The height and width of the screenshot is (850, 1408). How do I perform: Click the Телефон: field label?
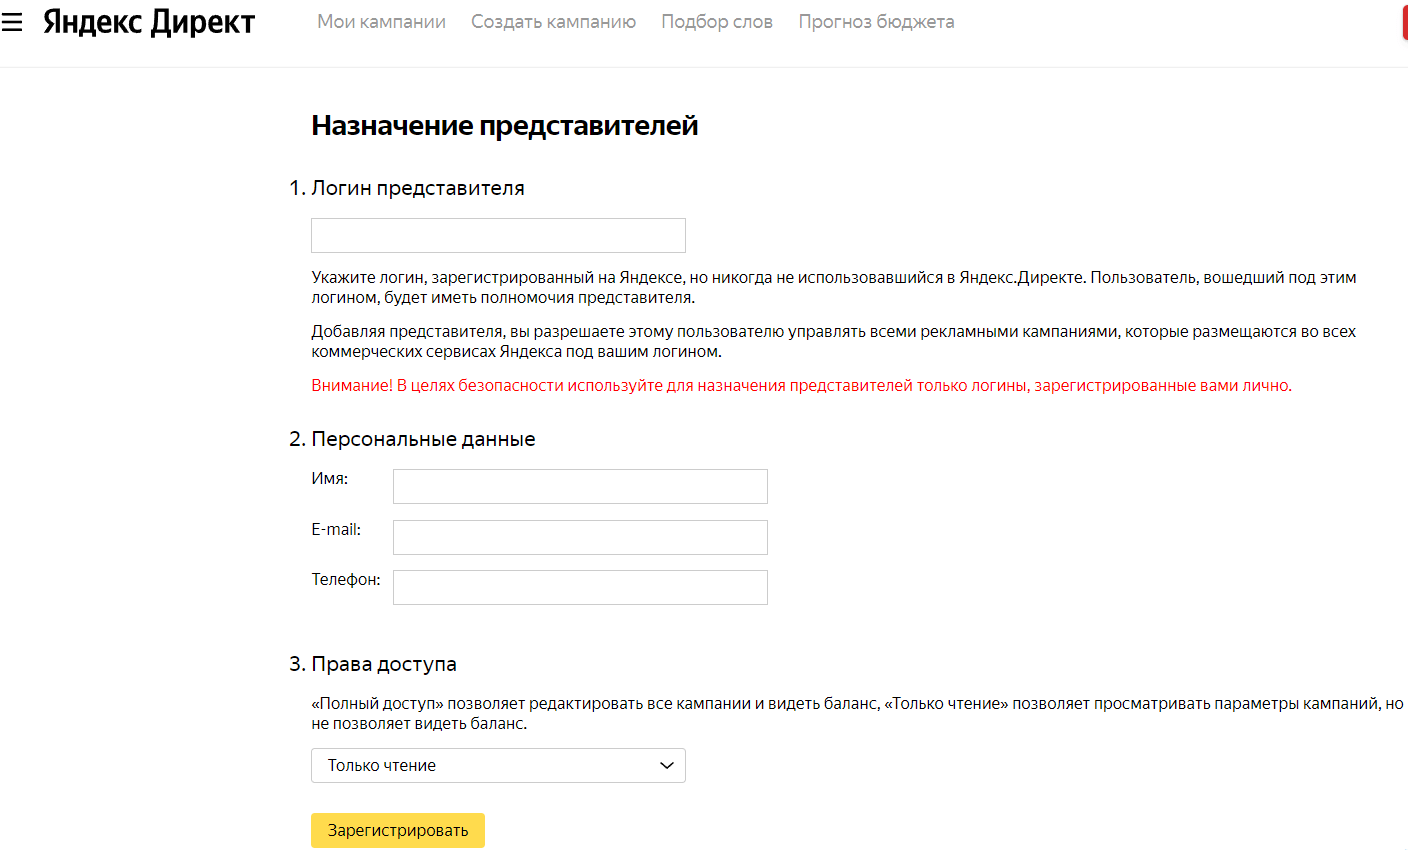(345, 580)
